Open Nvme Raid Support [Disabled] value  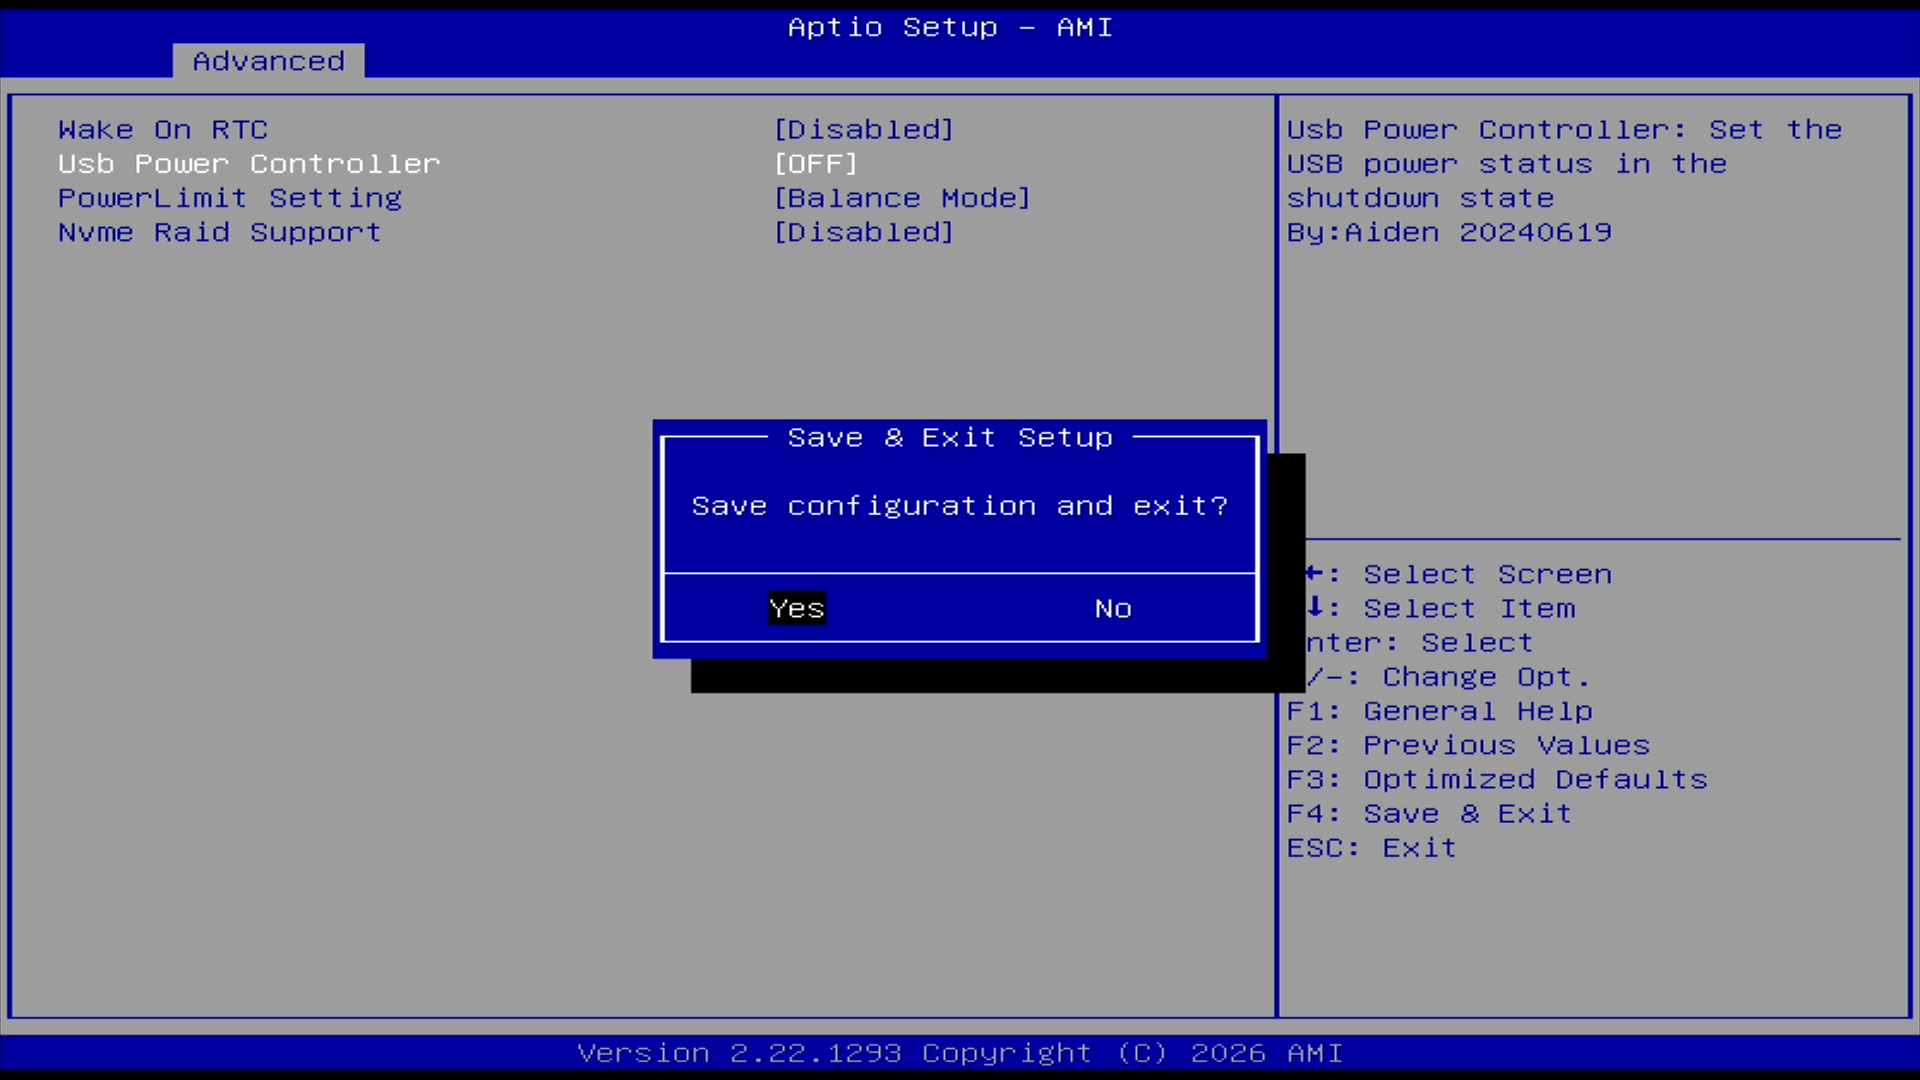[864, 232]
